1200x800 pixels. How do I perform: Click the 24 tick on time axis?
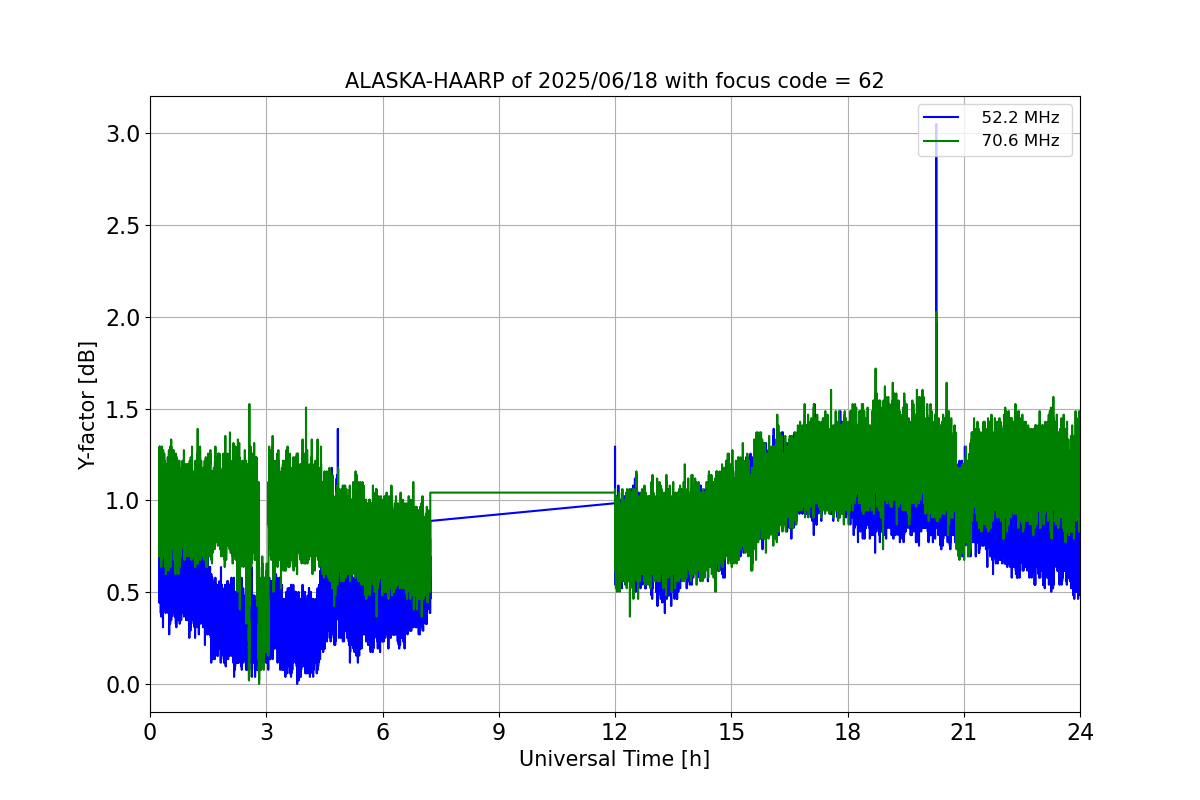[1080, 731]
